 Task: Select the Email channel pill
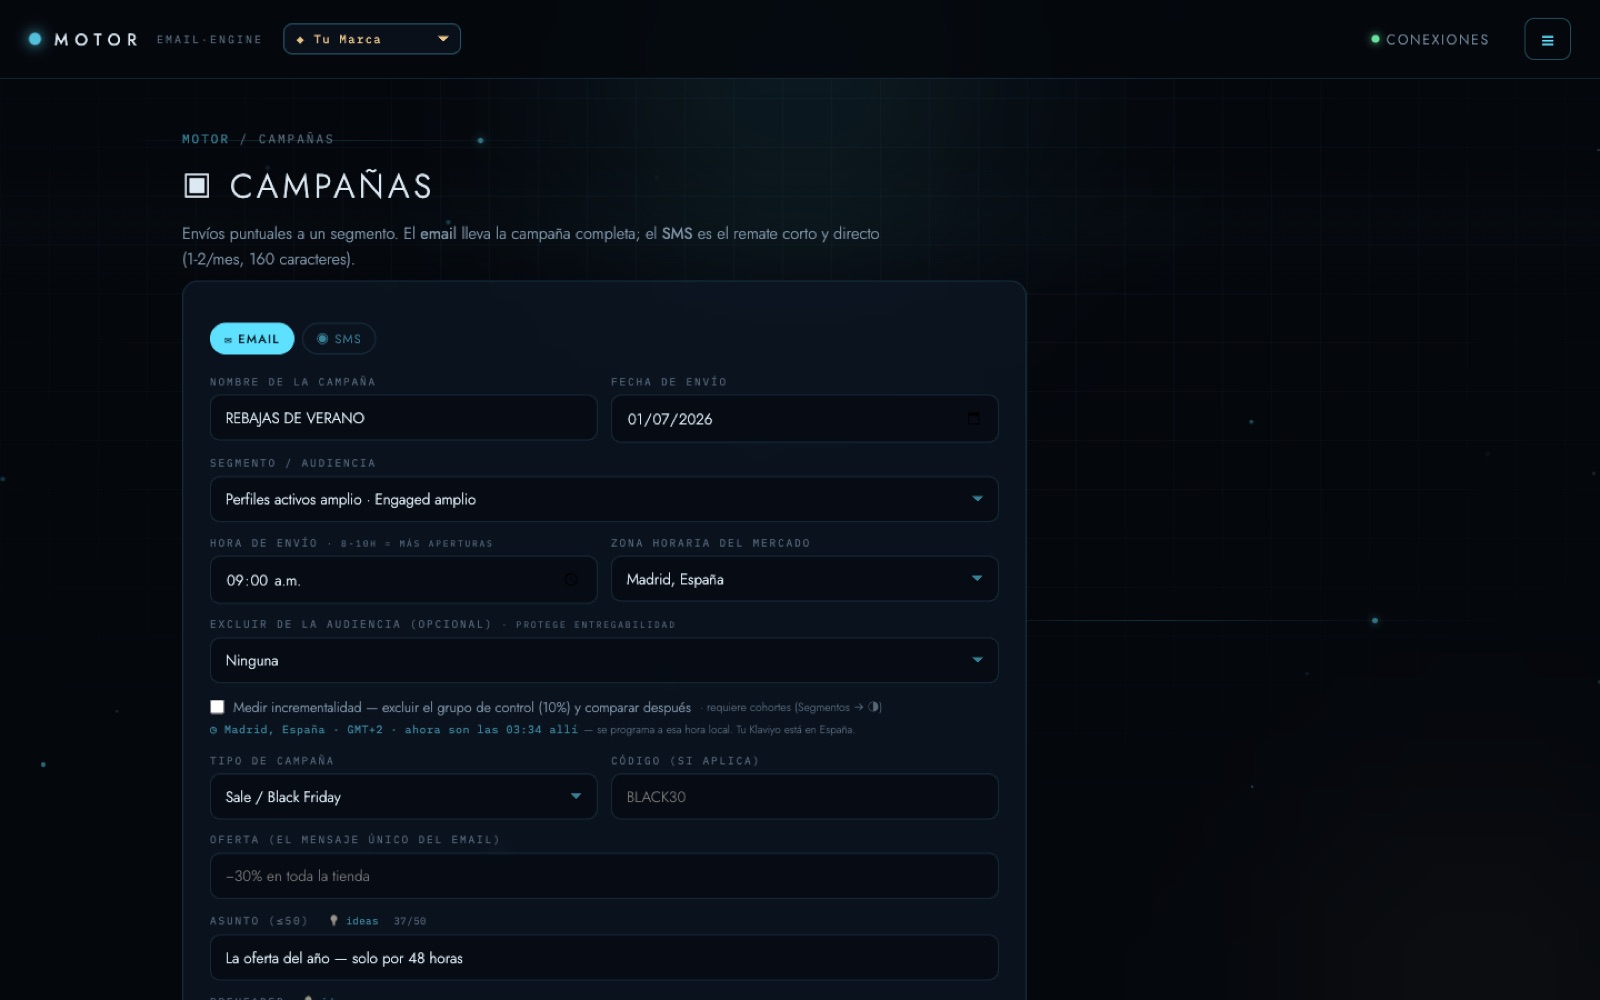tap(252, 339)
